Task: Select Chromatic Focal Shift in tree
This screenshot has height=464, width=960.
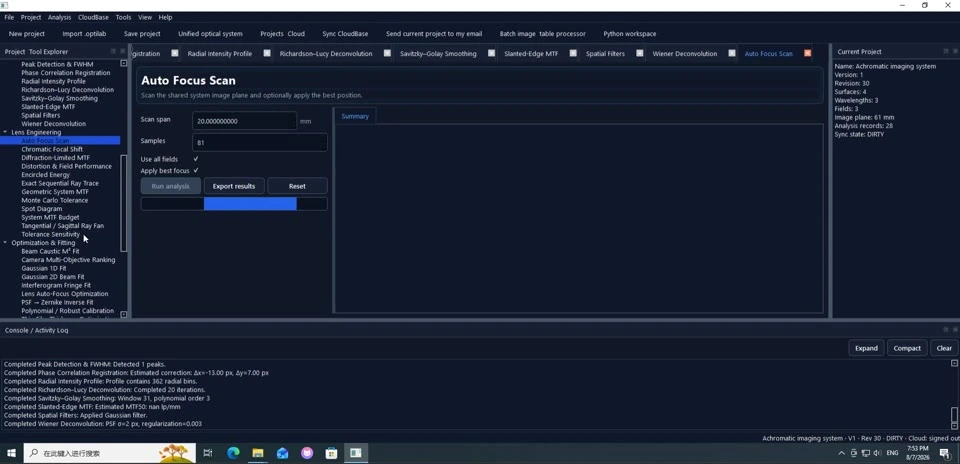Action: coord(52,149)
